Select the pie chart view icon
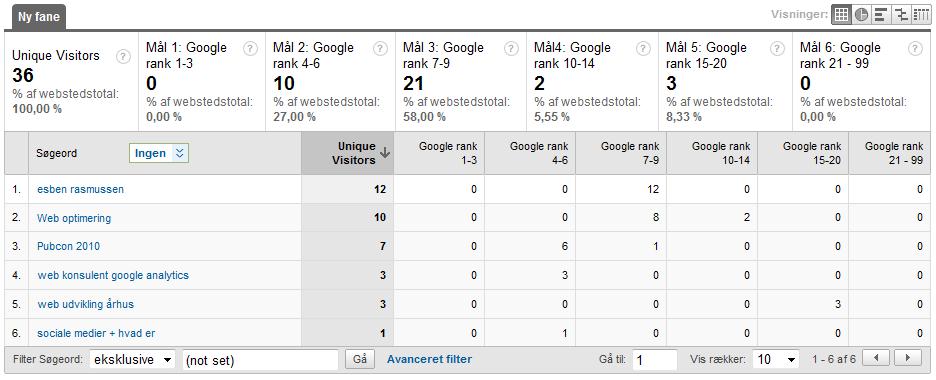936x380 pixels. click(861, 15)
